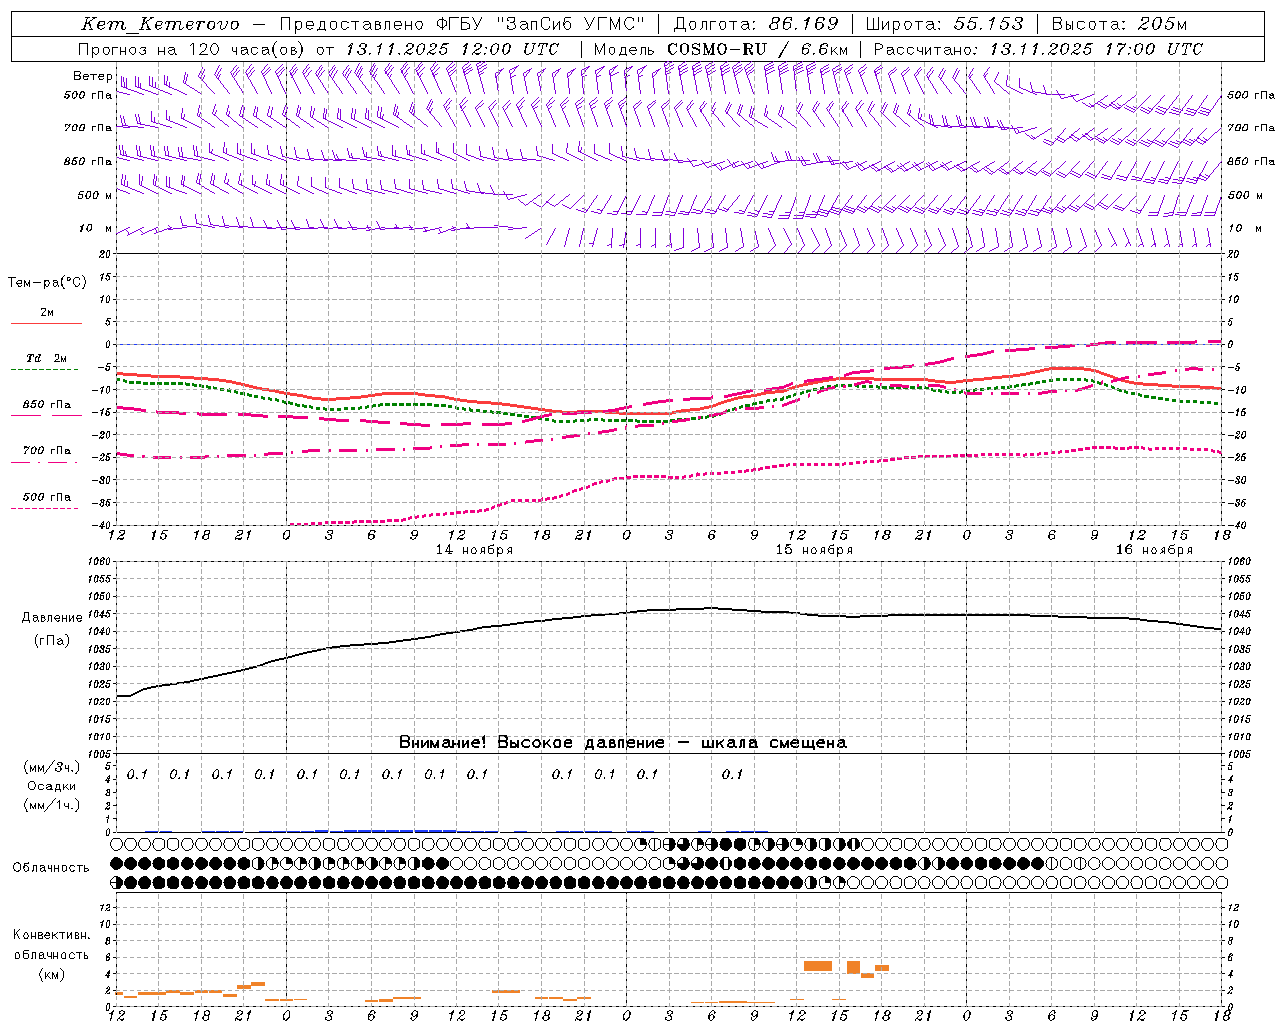Click the Высота: 205м value
1280x1024 pixels.
[x=1119, y=24]
